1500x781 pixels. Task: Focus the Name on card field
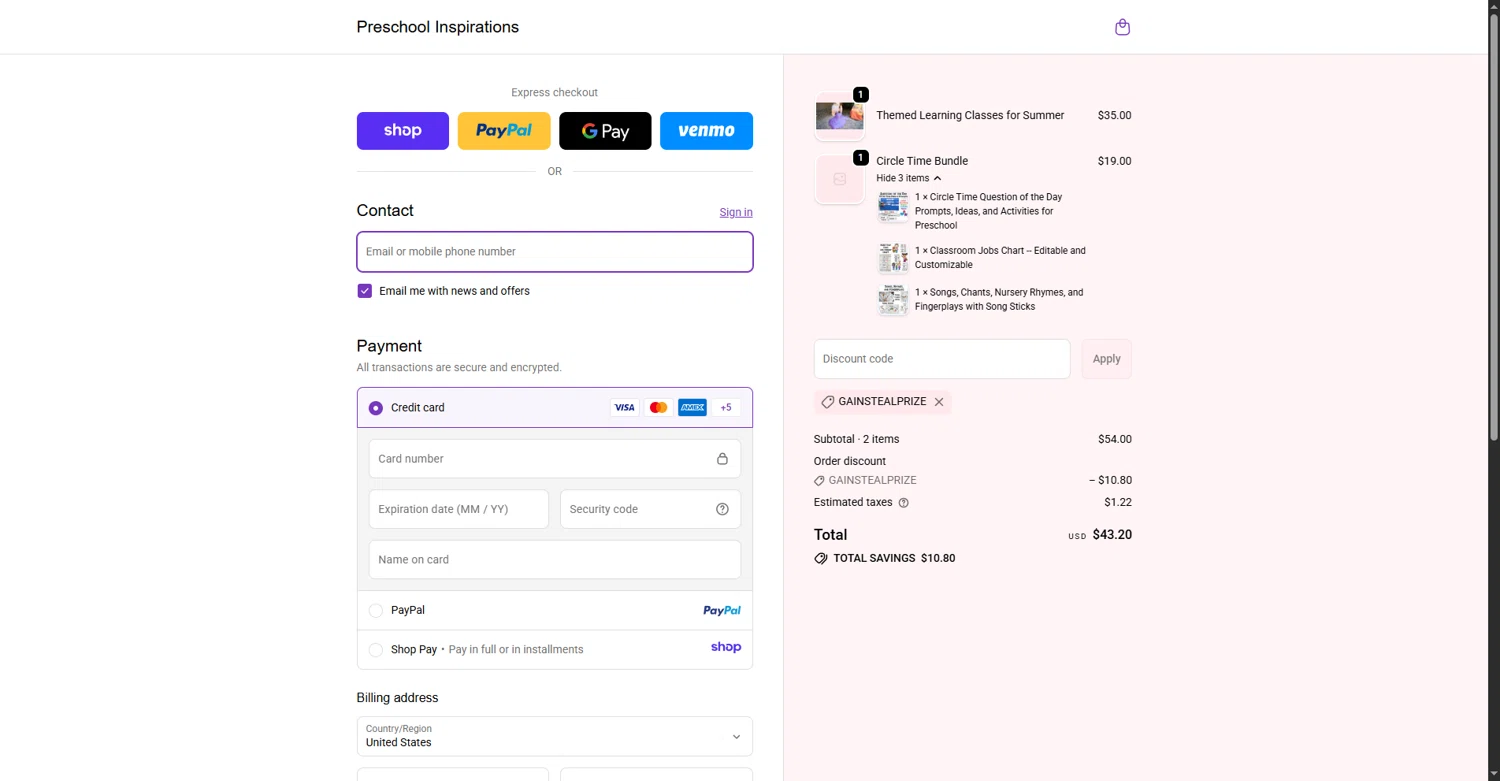point(555,560)
